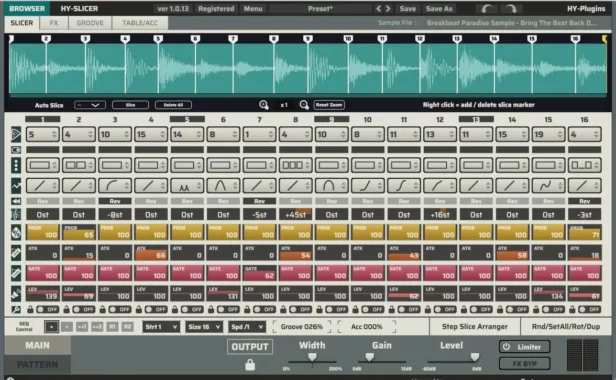Go to previous preset arrow
616x380 pixels.
pos(378,8)
